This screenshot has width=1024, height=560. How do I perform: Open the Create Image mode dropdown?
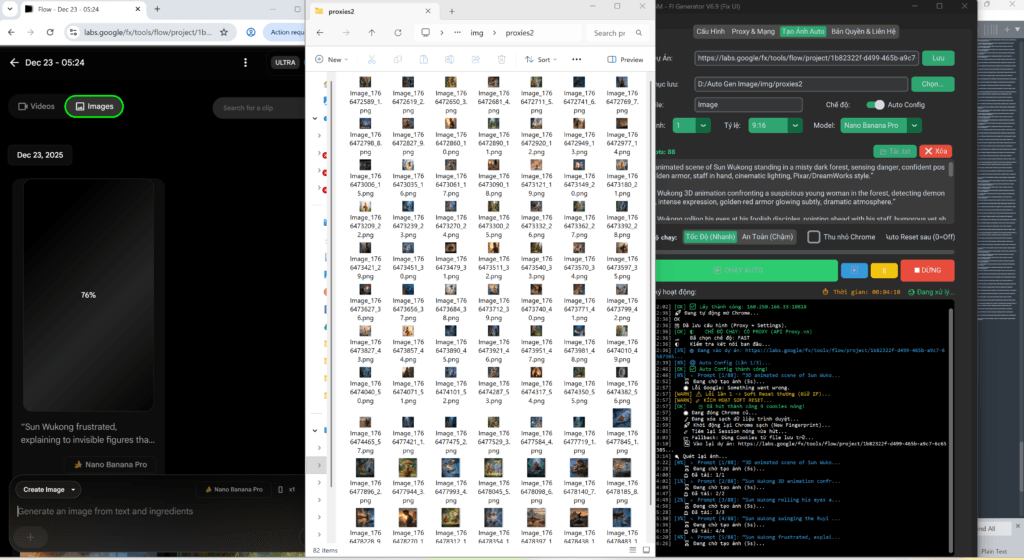pyautogui.click(x=49, y=490)
